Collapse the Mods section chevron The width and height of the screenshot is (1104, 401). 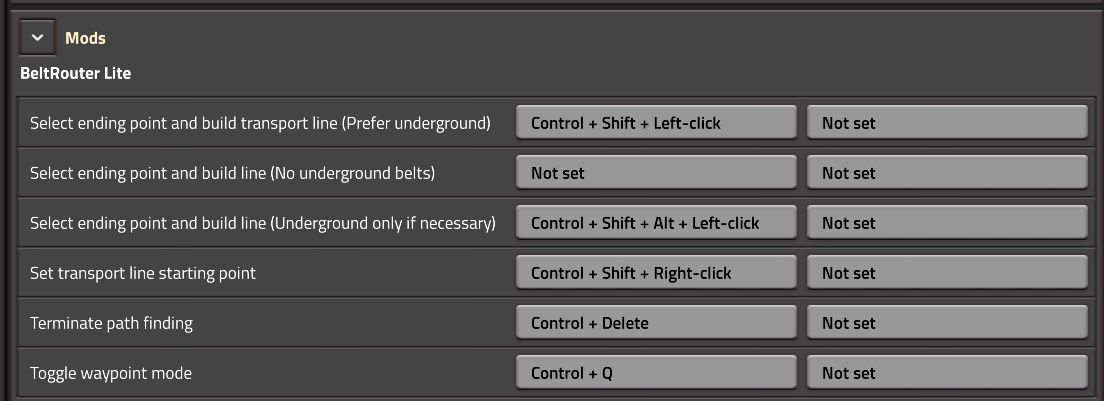pos(37,38)
